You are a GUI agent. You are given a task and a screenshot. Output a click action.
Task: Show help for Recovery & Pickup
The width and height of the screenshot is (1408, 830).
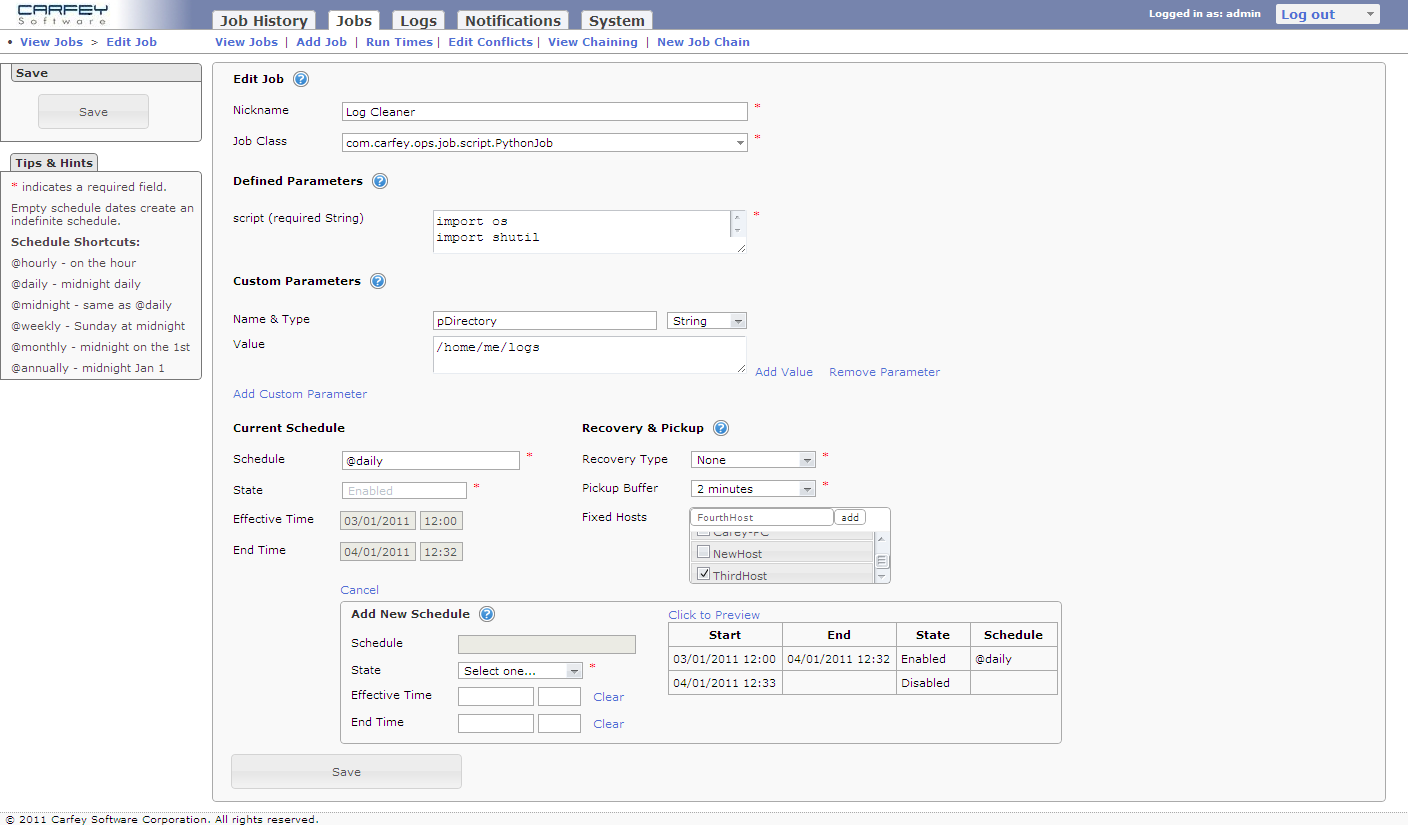click(721, 429)
